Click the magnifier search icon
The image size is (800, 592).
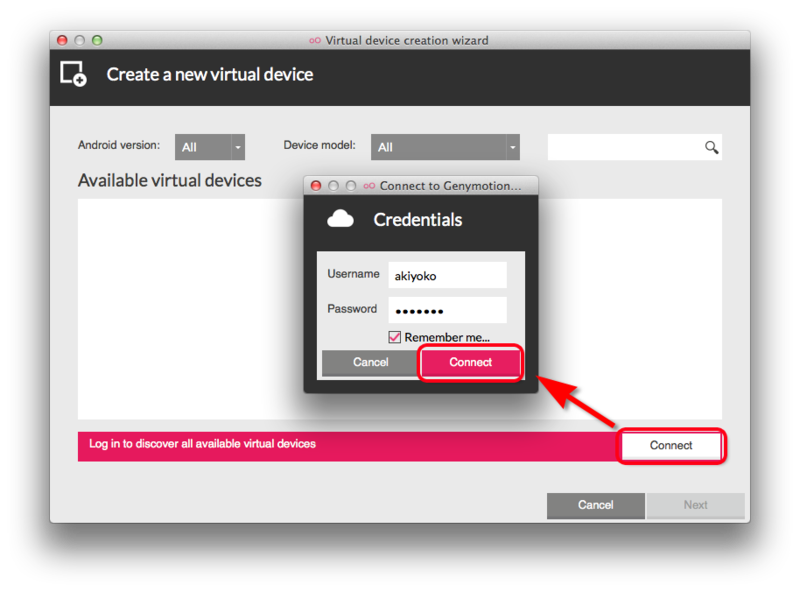(x=711, y=147)
